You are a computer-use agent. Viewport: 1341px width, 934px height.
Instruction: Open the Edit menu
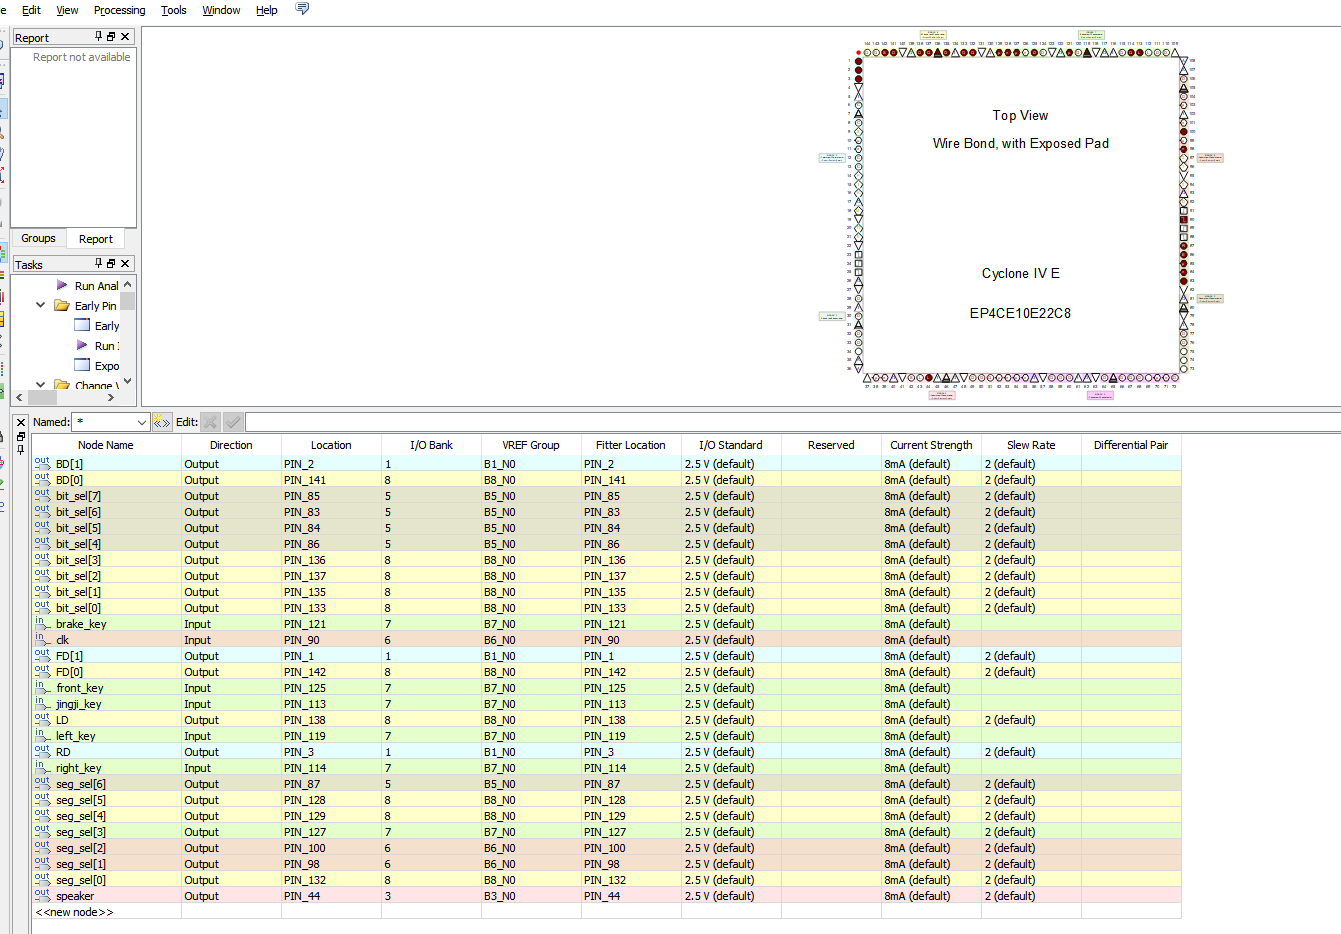pos(32,10)
